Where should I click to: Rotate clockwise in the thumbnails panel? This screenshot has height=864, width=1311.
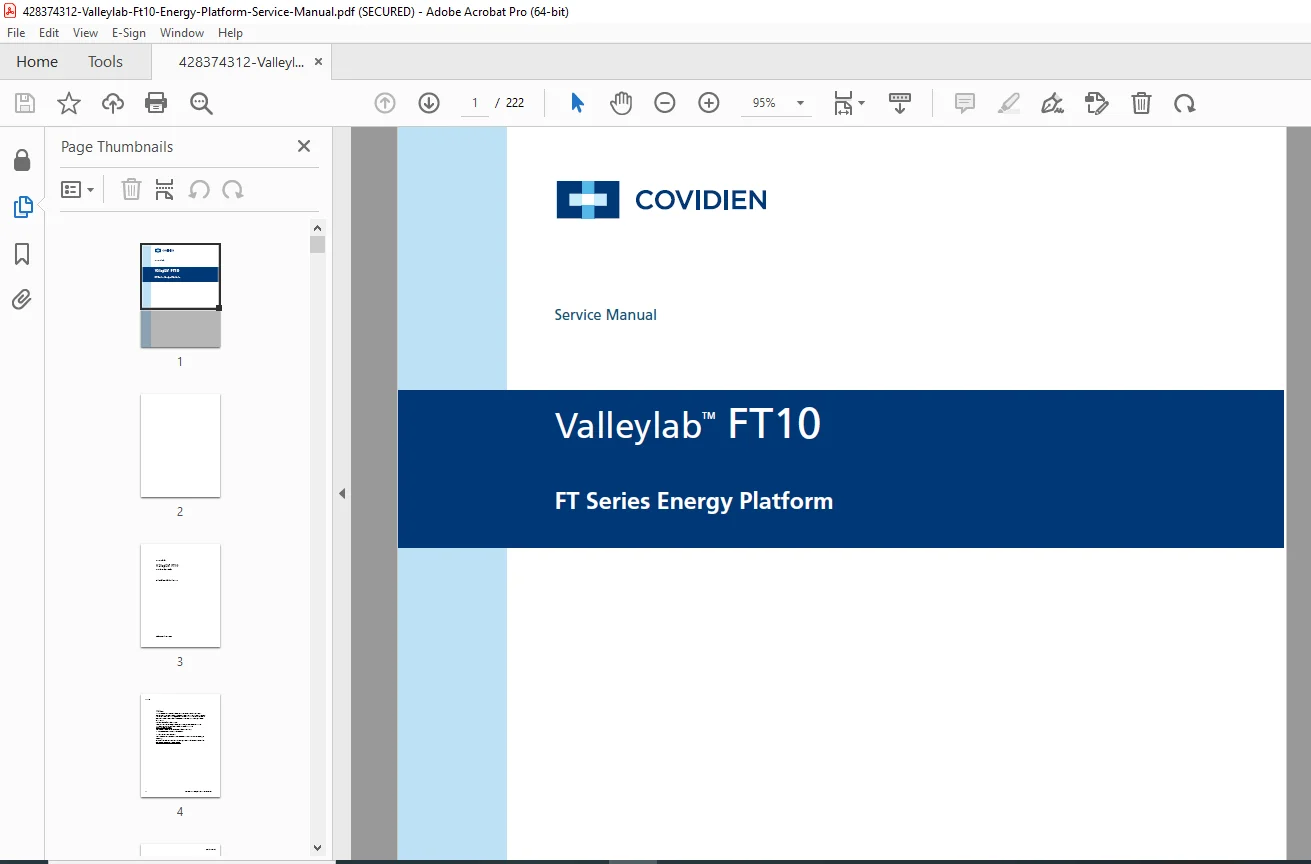pos(233,189)
